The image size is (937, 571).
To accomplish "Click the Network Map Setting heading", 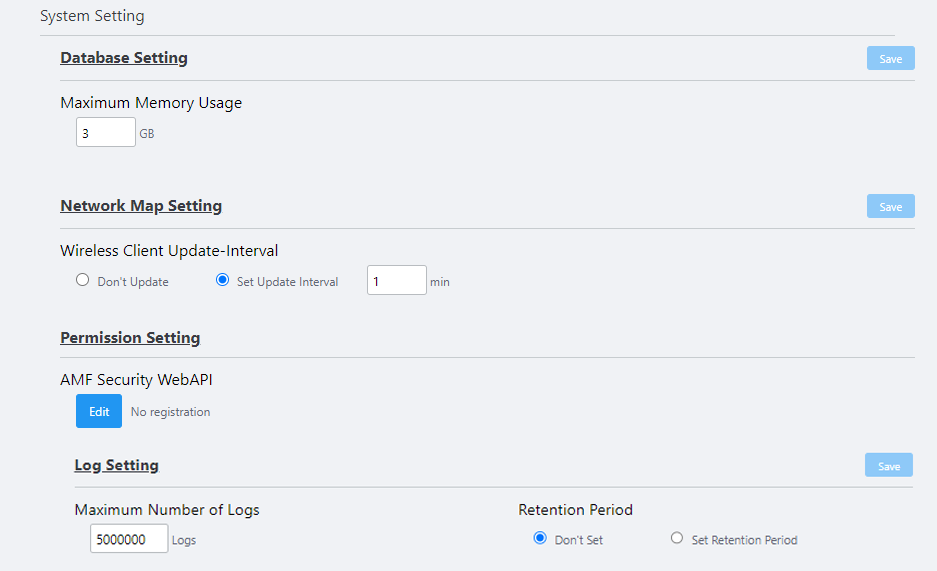I will [141, 206].
